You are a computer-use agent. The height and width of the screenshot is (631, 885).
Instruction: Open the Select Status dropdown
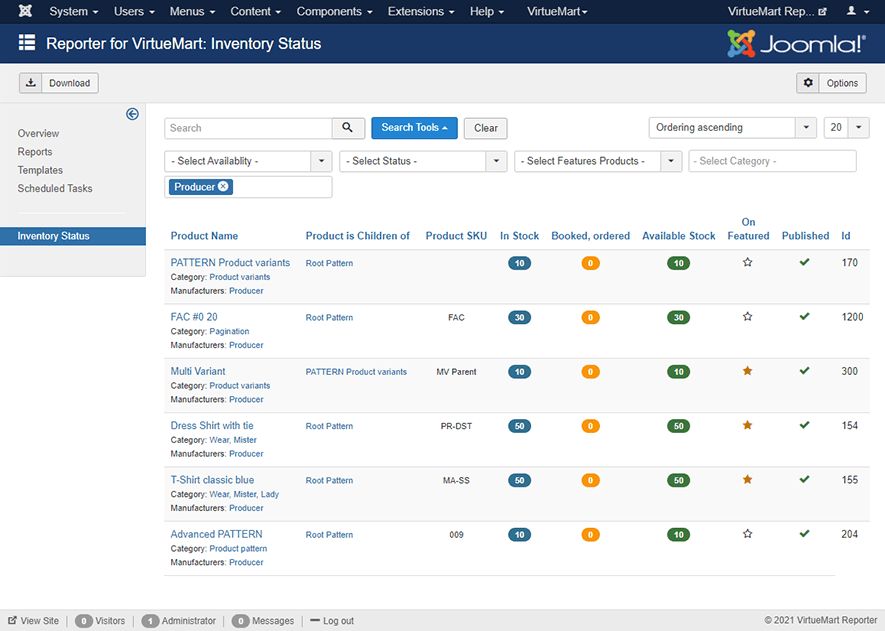tap(423, 161)
